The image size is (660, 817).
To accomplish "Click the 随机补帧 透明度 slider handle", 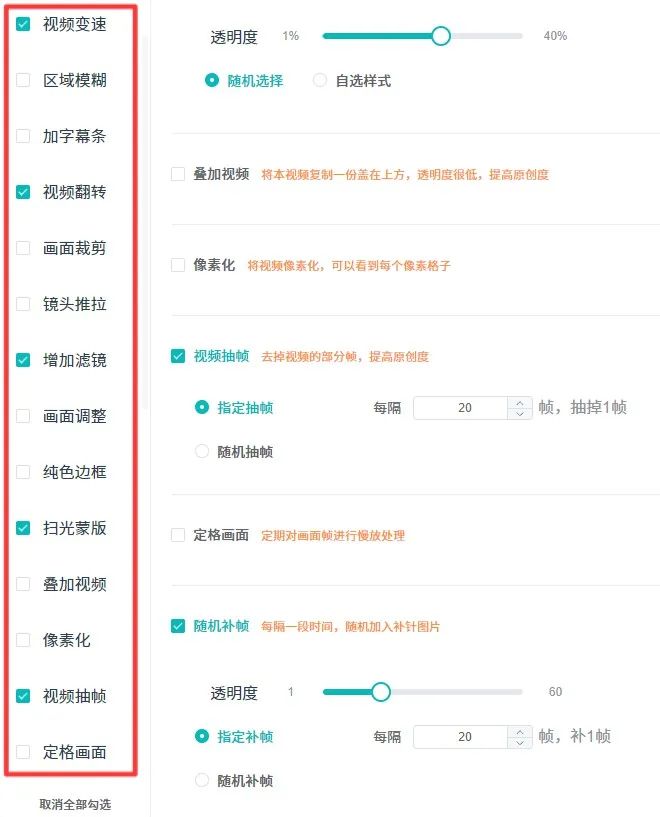I will pyautogui.click(x=381, y=692).
